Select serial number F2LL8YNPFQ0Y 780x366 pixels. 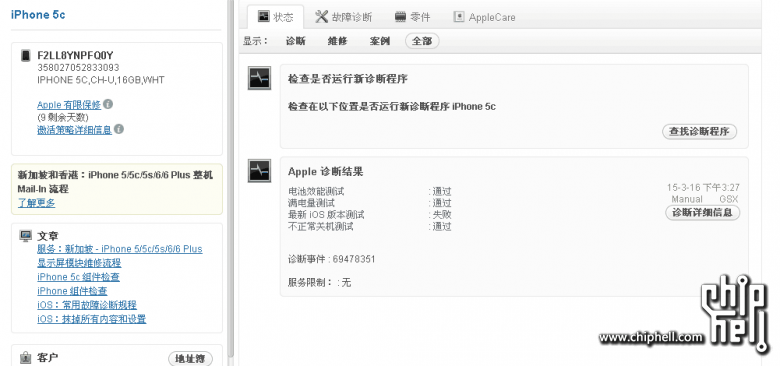coord(75,55)
